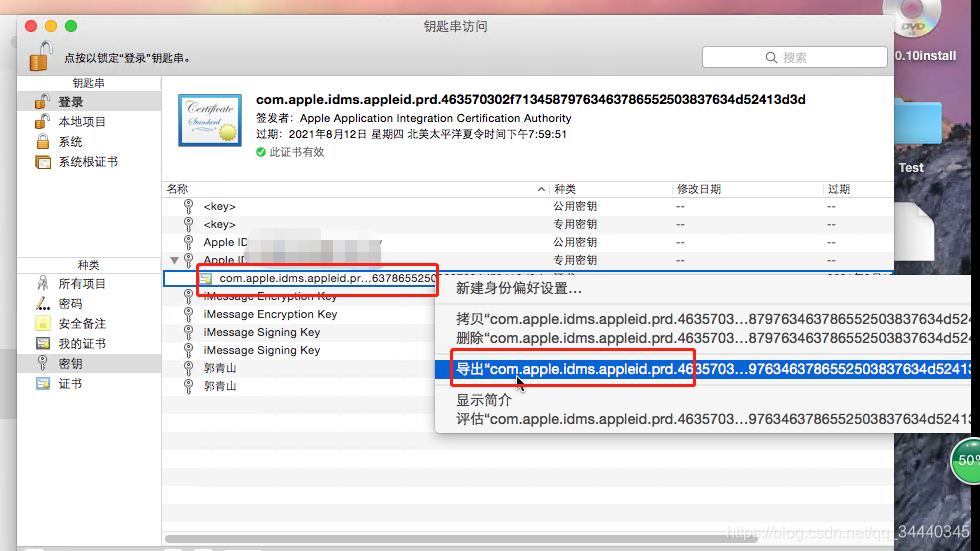Select the first <key> 公用密钥 row
Screen dimensions: 980x551
(528, 206)
